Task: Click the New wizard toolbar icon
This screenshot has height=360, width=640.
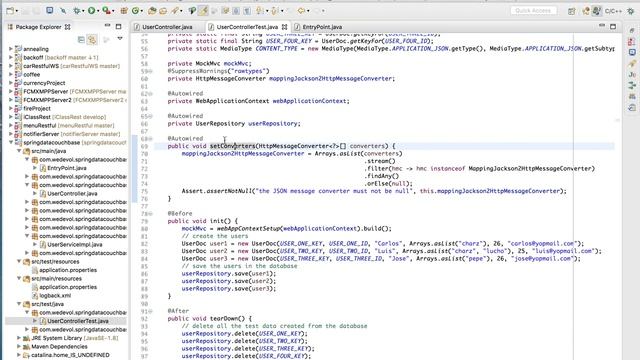Action: (10, 11)
